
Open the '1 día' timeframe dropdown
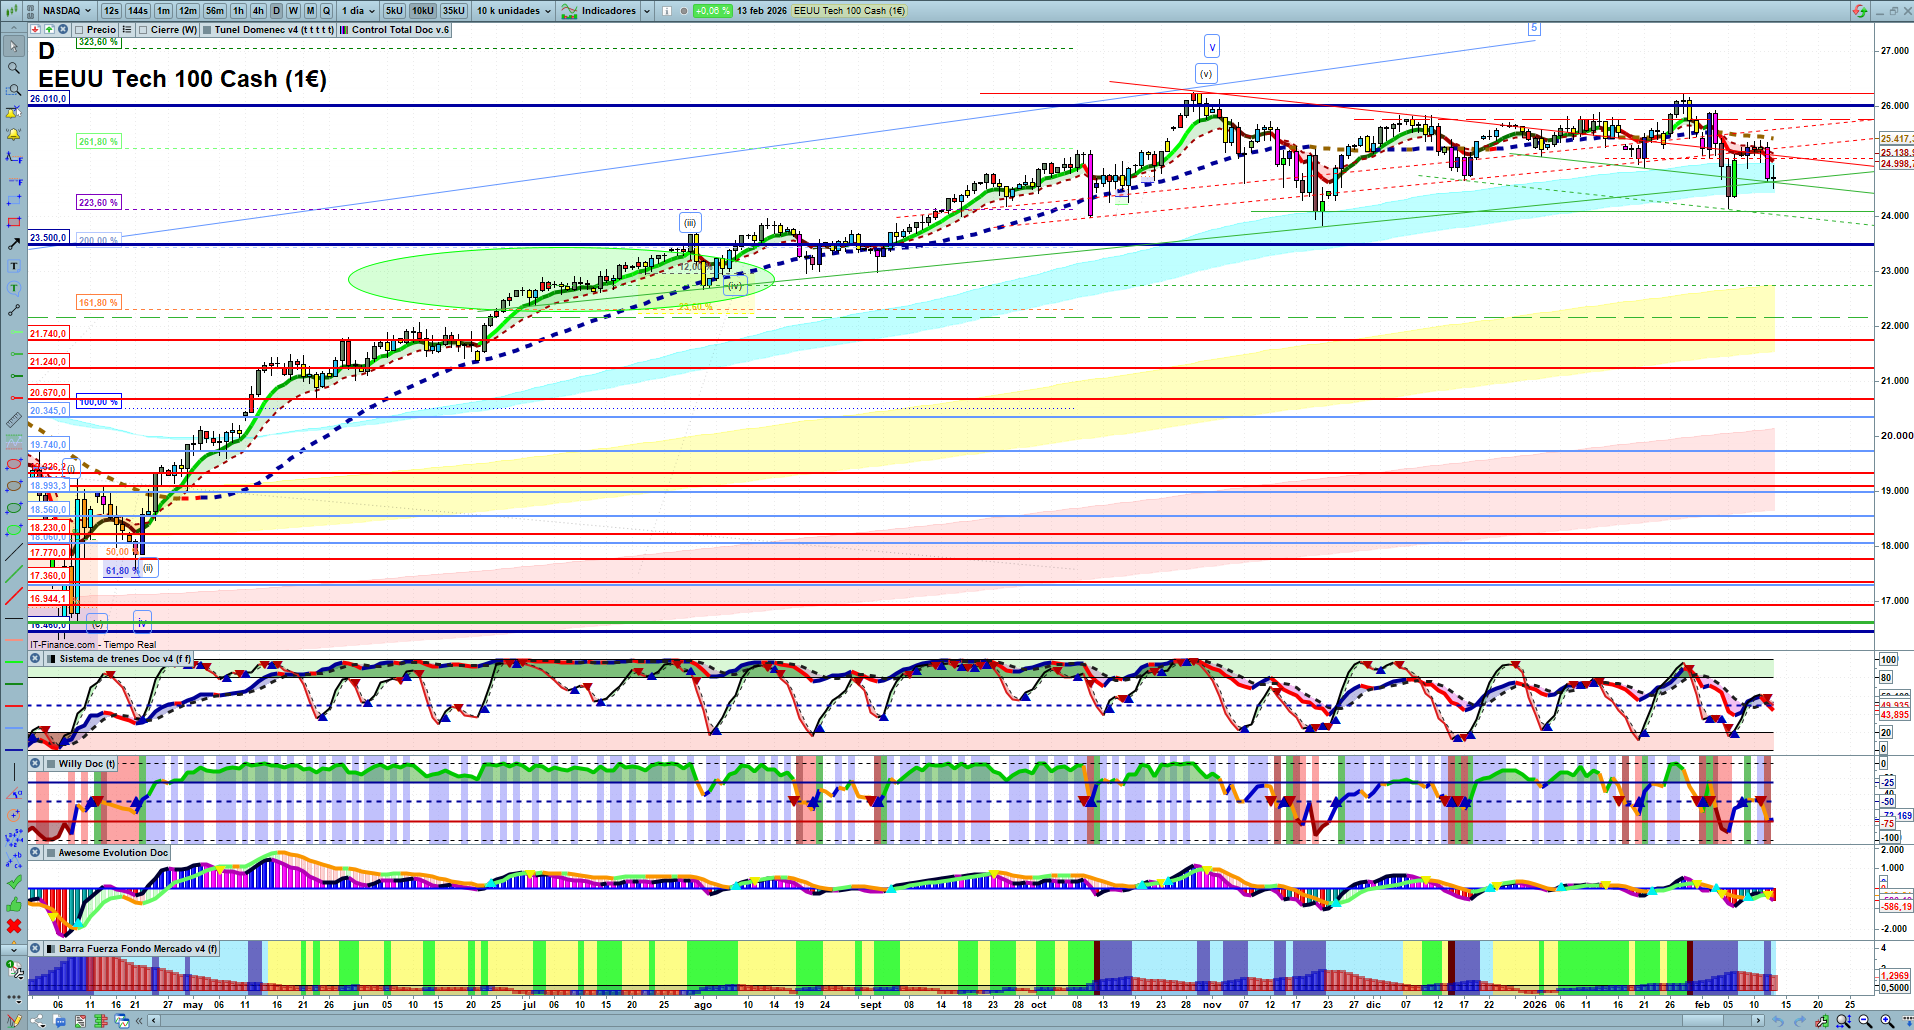pyautogui.click(x=358, y=11)
